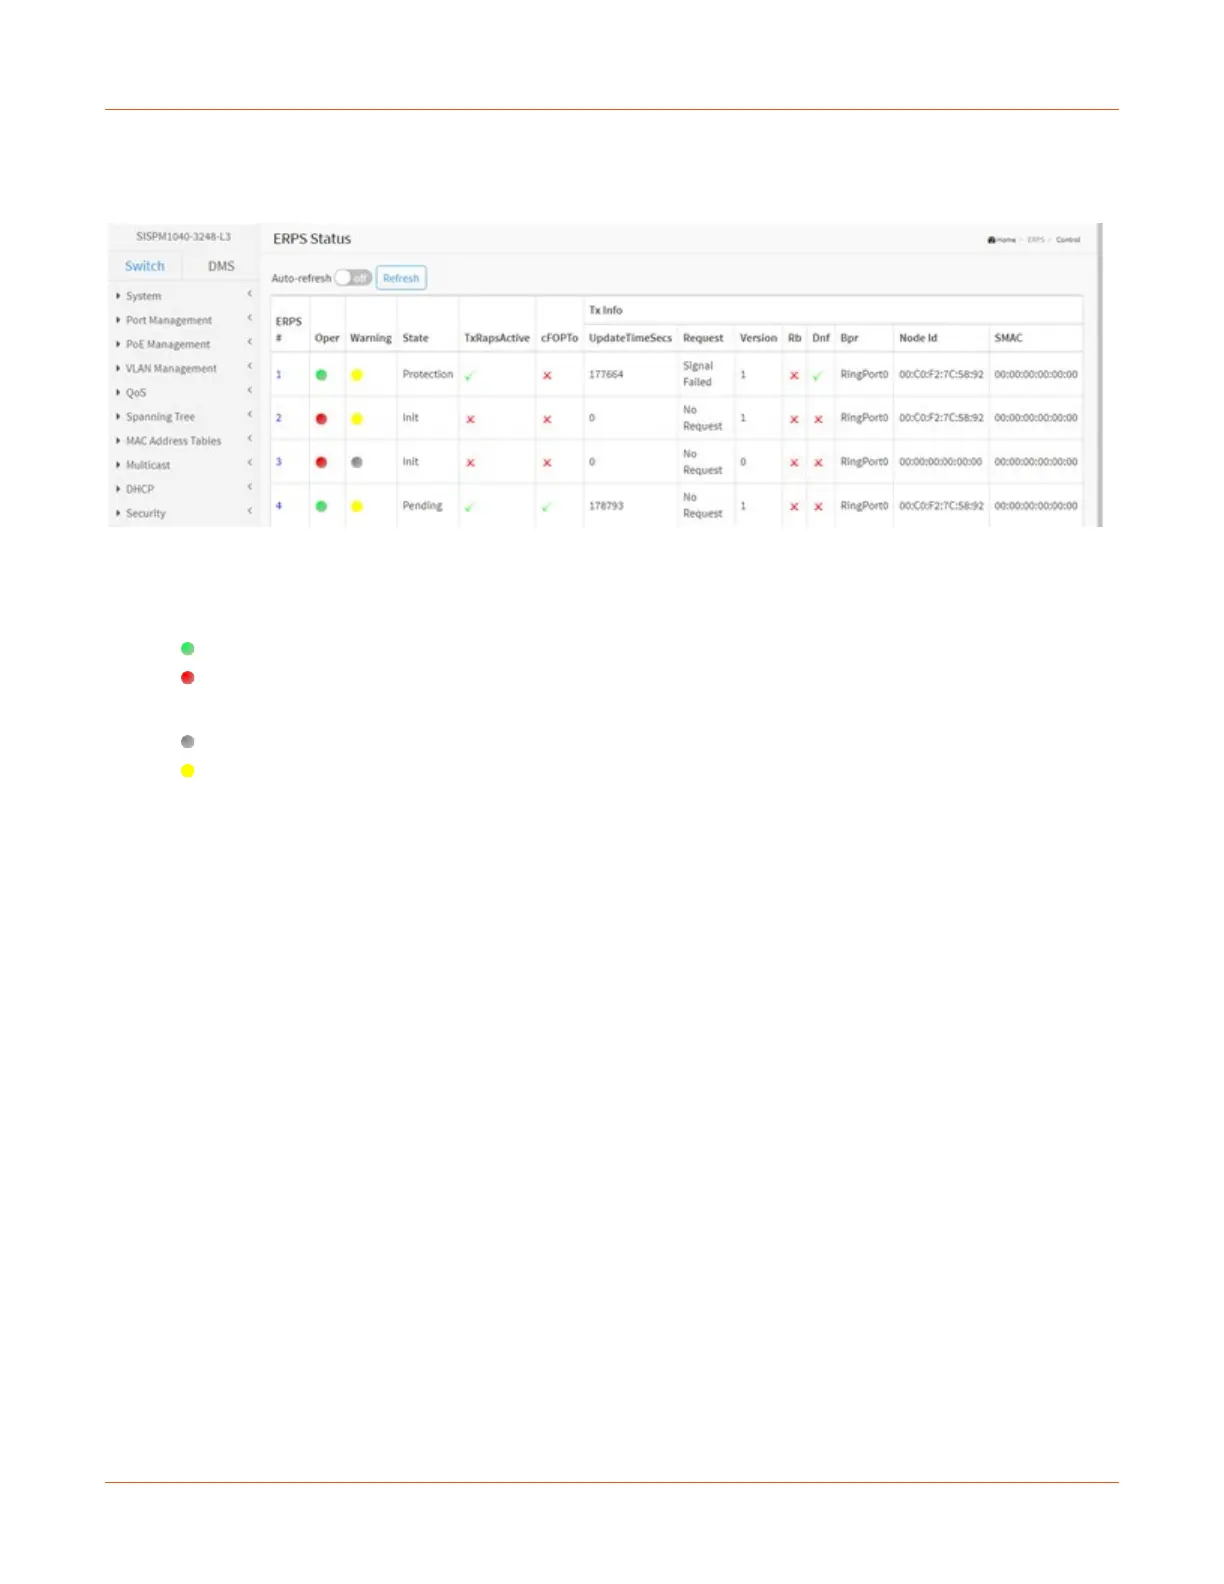Click the page vertical scrollbar
The image size is (1224, 1584).
point(1099,374)
